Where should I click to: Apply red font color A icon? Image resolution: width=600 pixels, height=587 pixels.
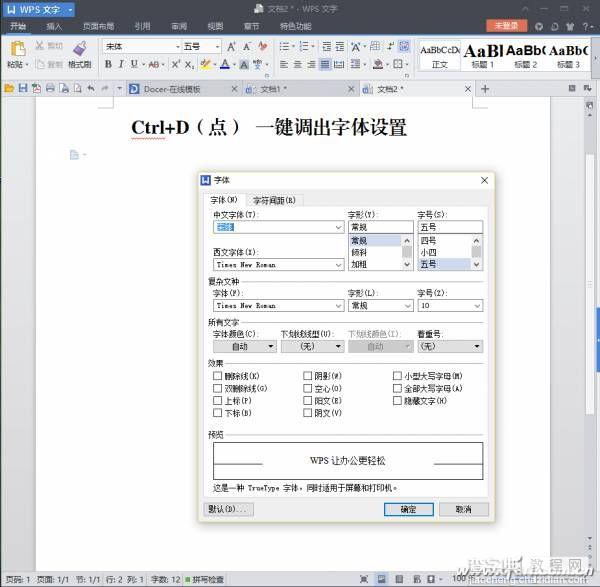(x=225, y=64)
